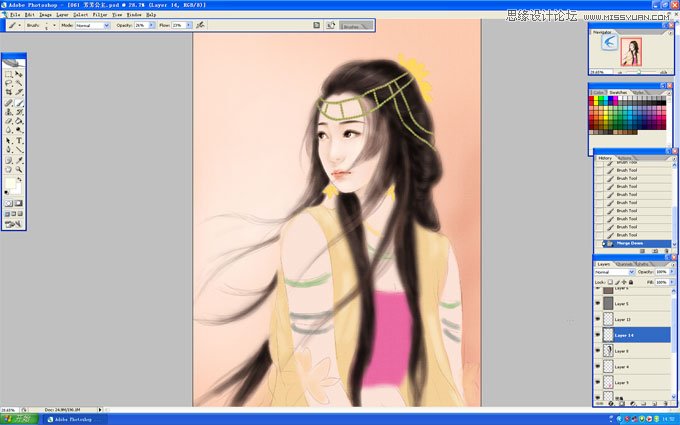
Task: Select the Hand tool
Action: (8, 169)
